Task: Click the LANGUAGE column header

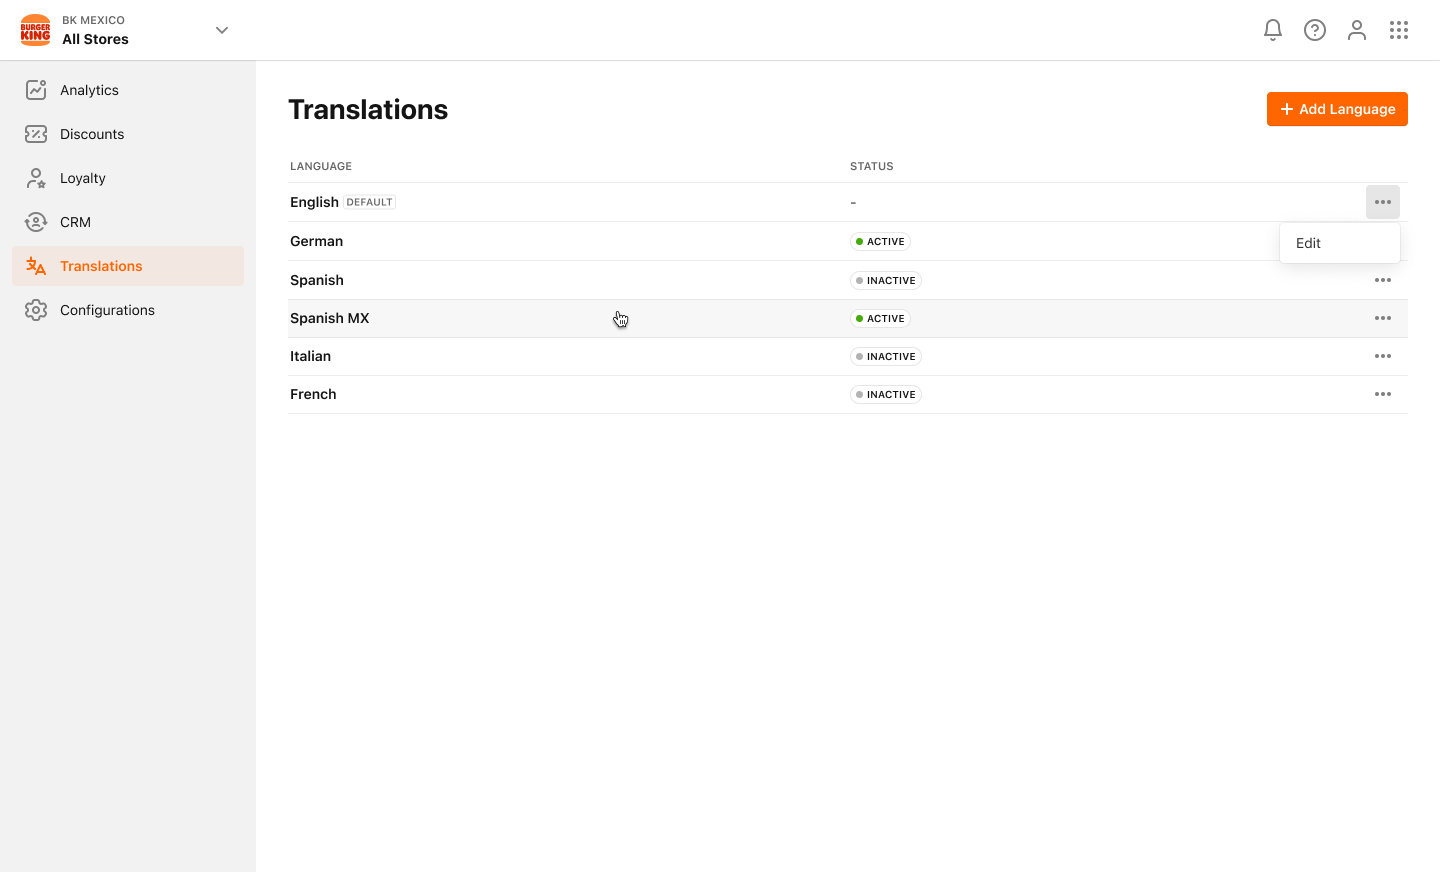Action: 321,166
